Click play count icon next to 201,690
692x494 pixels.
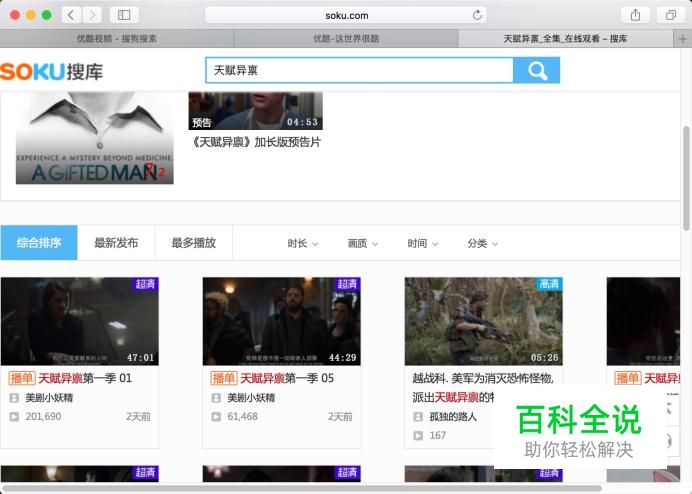[14, 416]
